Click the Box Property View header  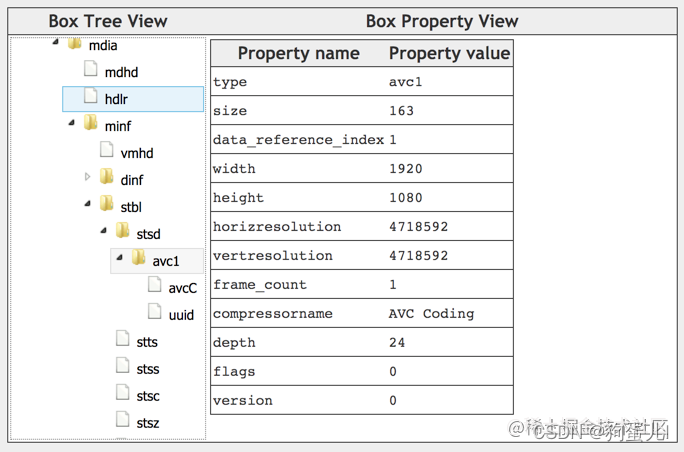[x=442, y=21]
